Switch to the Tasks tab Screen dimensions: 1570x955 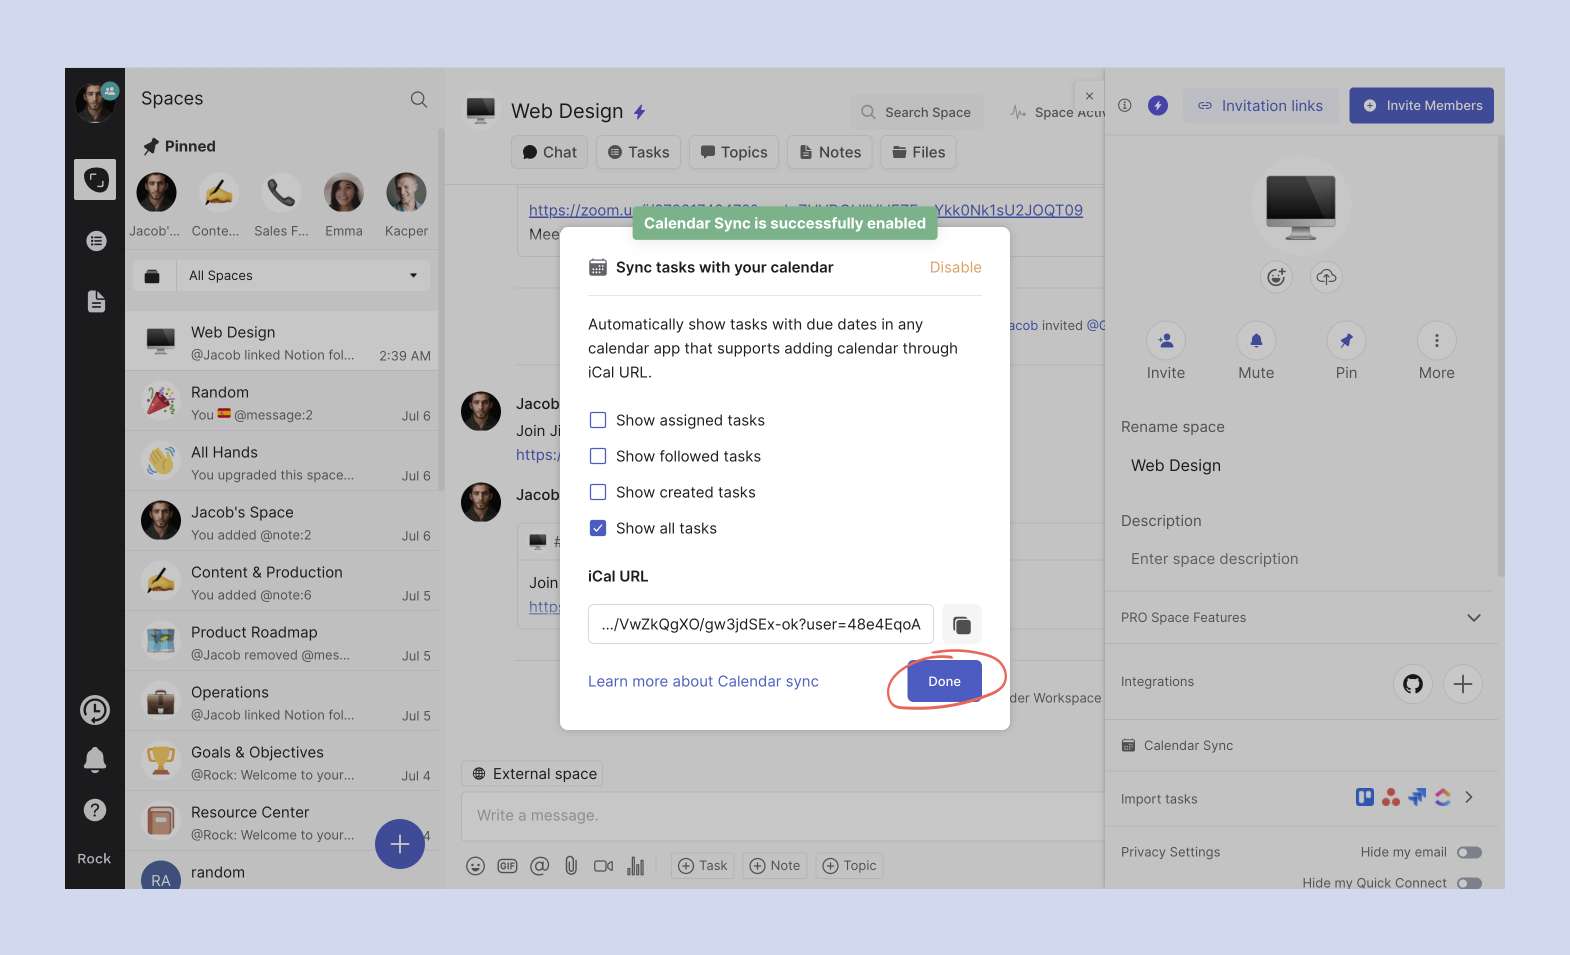(639, 153)
